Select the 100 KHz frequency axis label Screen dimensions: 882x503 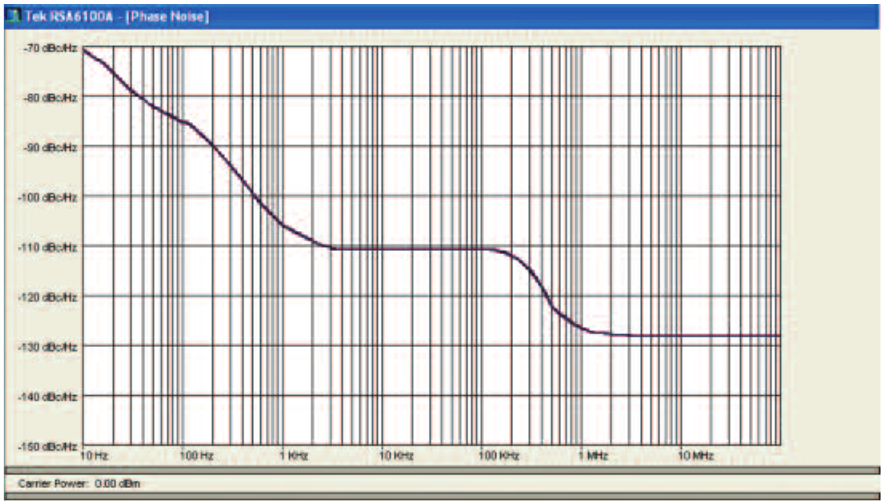pyautogui.click(x=498, y=456)
